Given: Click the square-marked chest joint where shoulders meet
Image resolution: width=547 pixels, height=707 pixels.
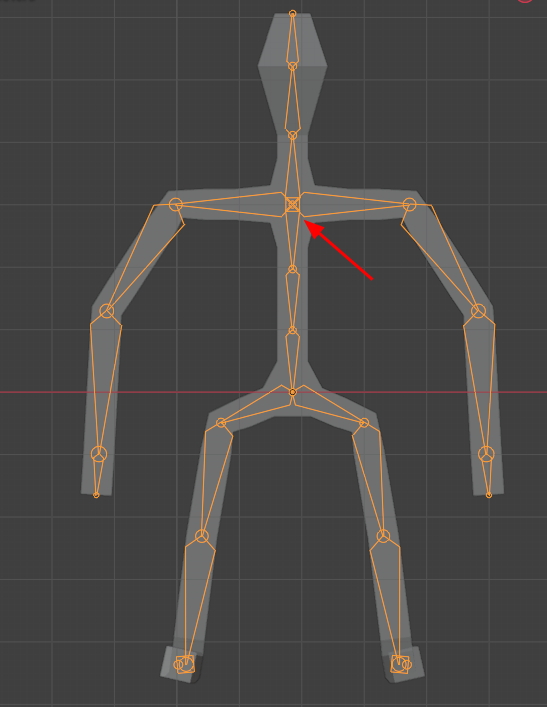Looking at the screenshot, I should pyautogui.click(x=293, y=205).
